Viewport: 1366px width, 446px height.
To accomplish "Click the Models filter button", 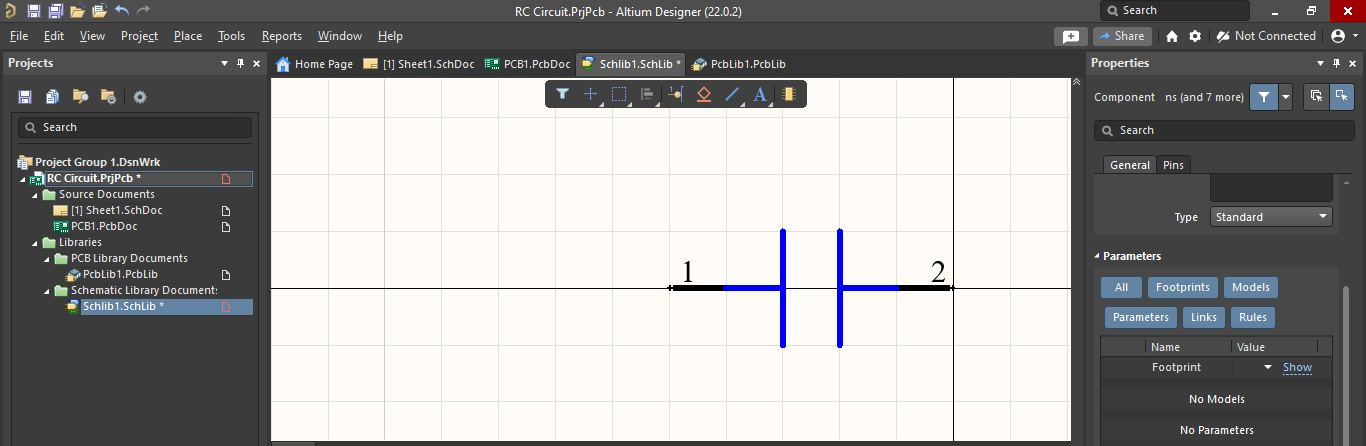I will point(1250,287).
